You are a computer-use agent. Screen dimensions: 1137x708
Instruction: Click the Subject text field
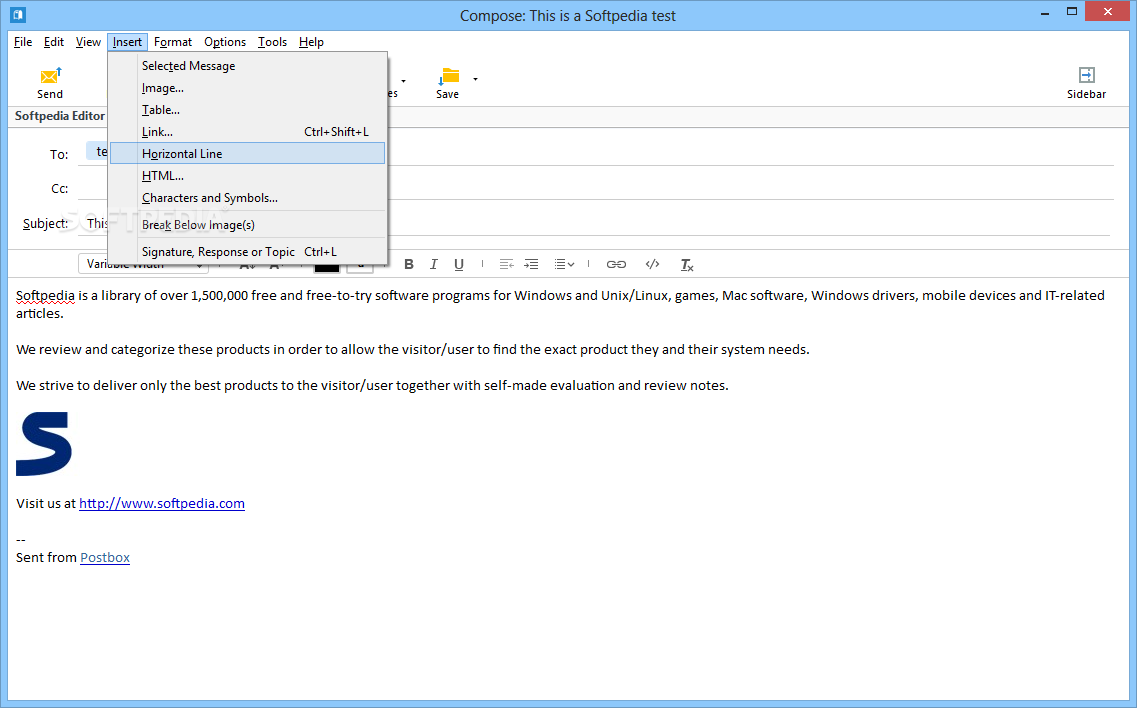tap(595, 223)
